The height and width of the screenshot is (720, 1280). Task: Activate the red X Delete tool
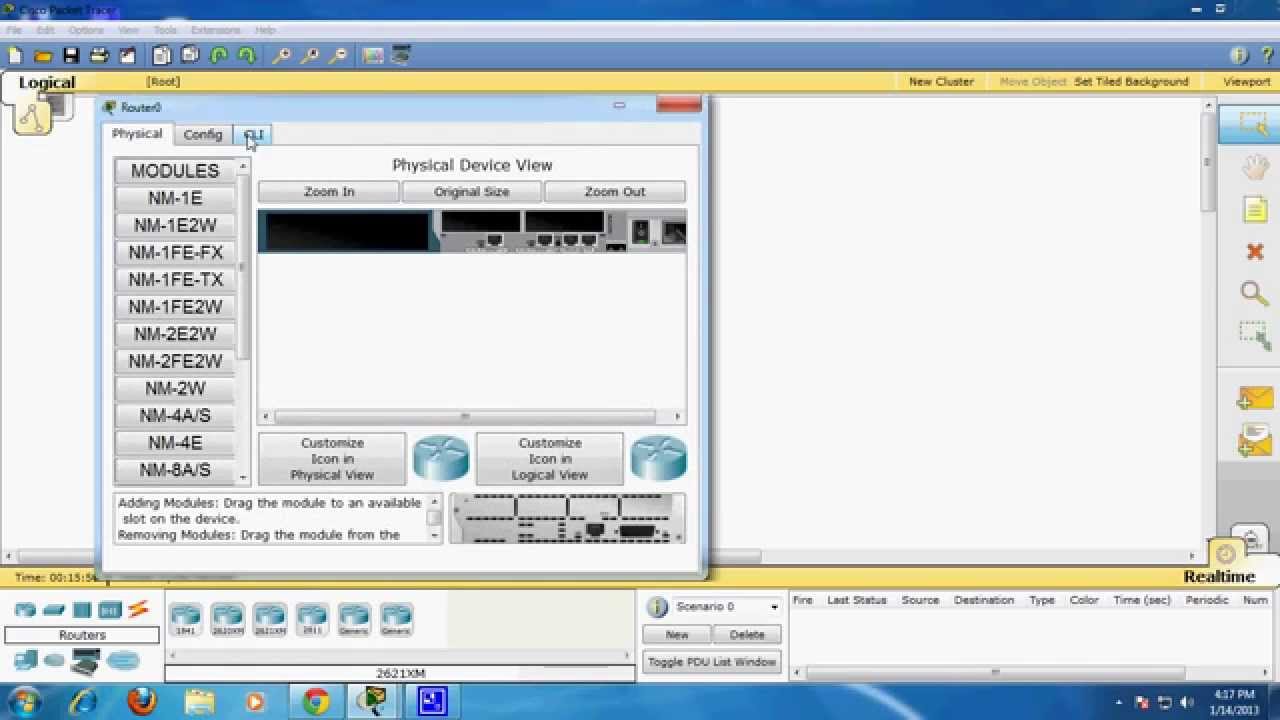[x=1255, y=251]
